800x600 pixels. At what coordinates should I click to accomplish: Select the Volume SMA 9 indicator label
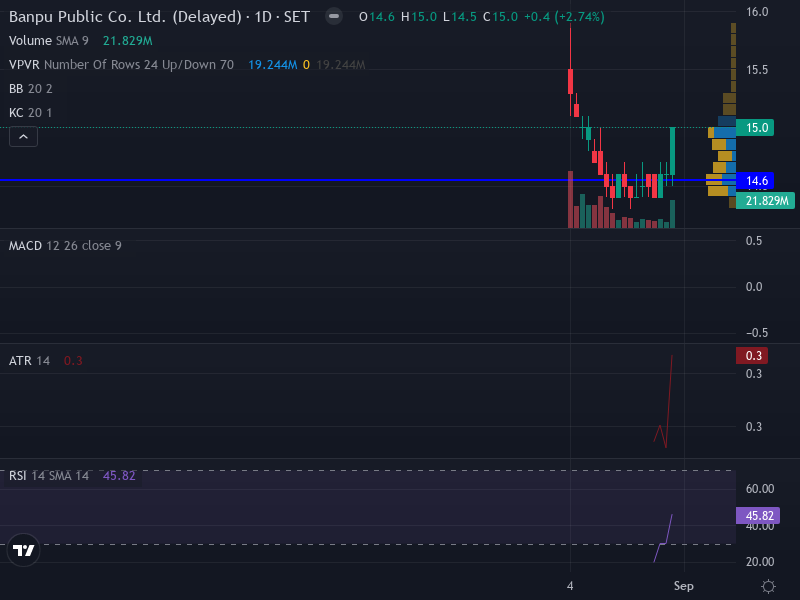point(48,41)
